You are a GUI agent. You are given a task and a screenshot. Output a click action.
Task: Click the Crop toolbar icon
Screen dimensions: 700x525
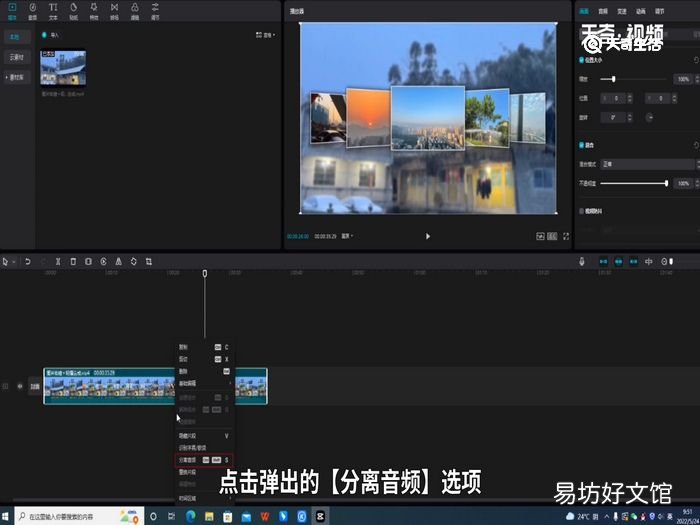149,262
